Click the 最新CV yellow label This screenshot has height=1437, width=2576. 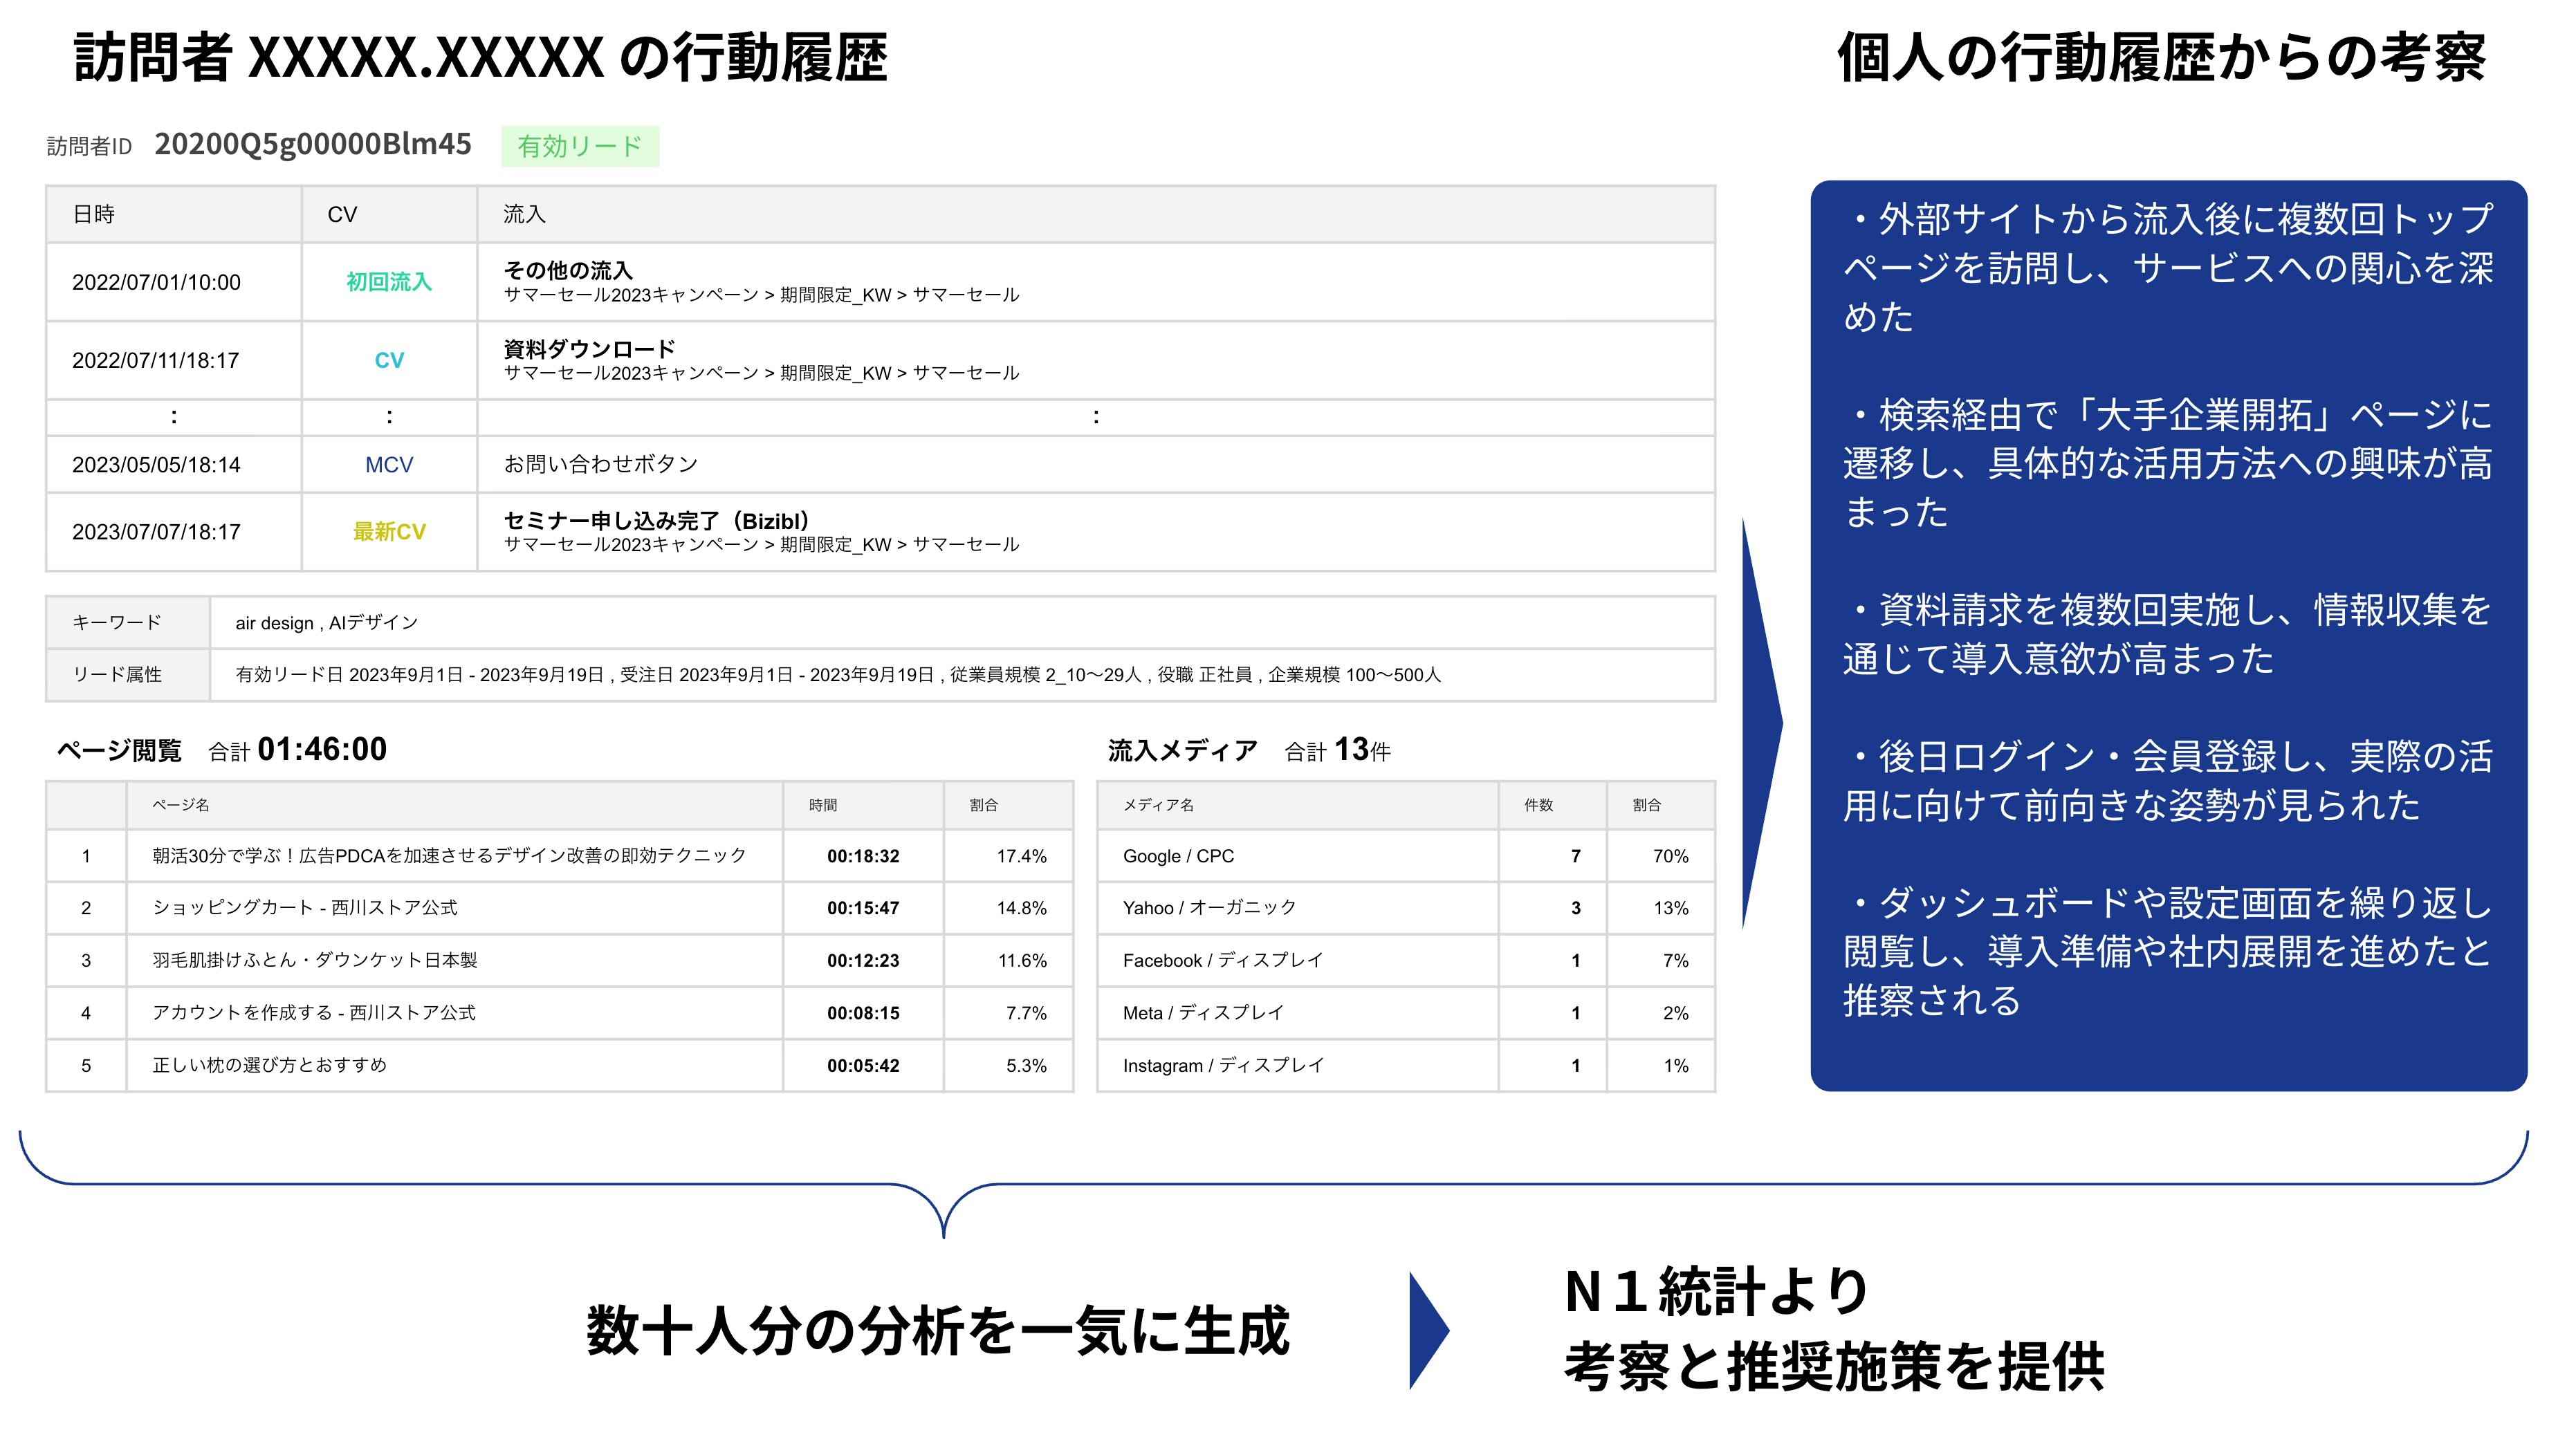[x=389, y=532]
